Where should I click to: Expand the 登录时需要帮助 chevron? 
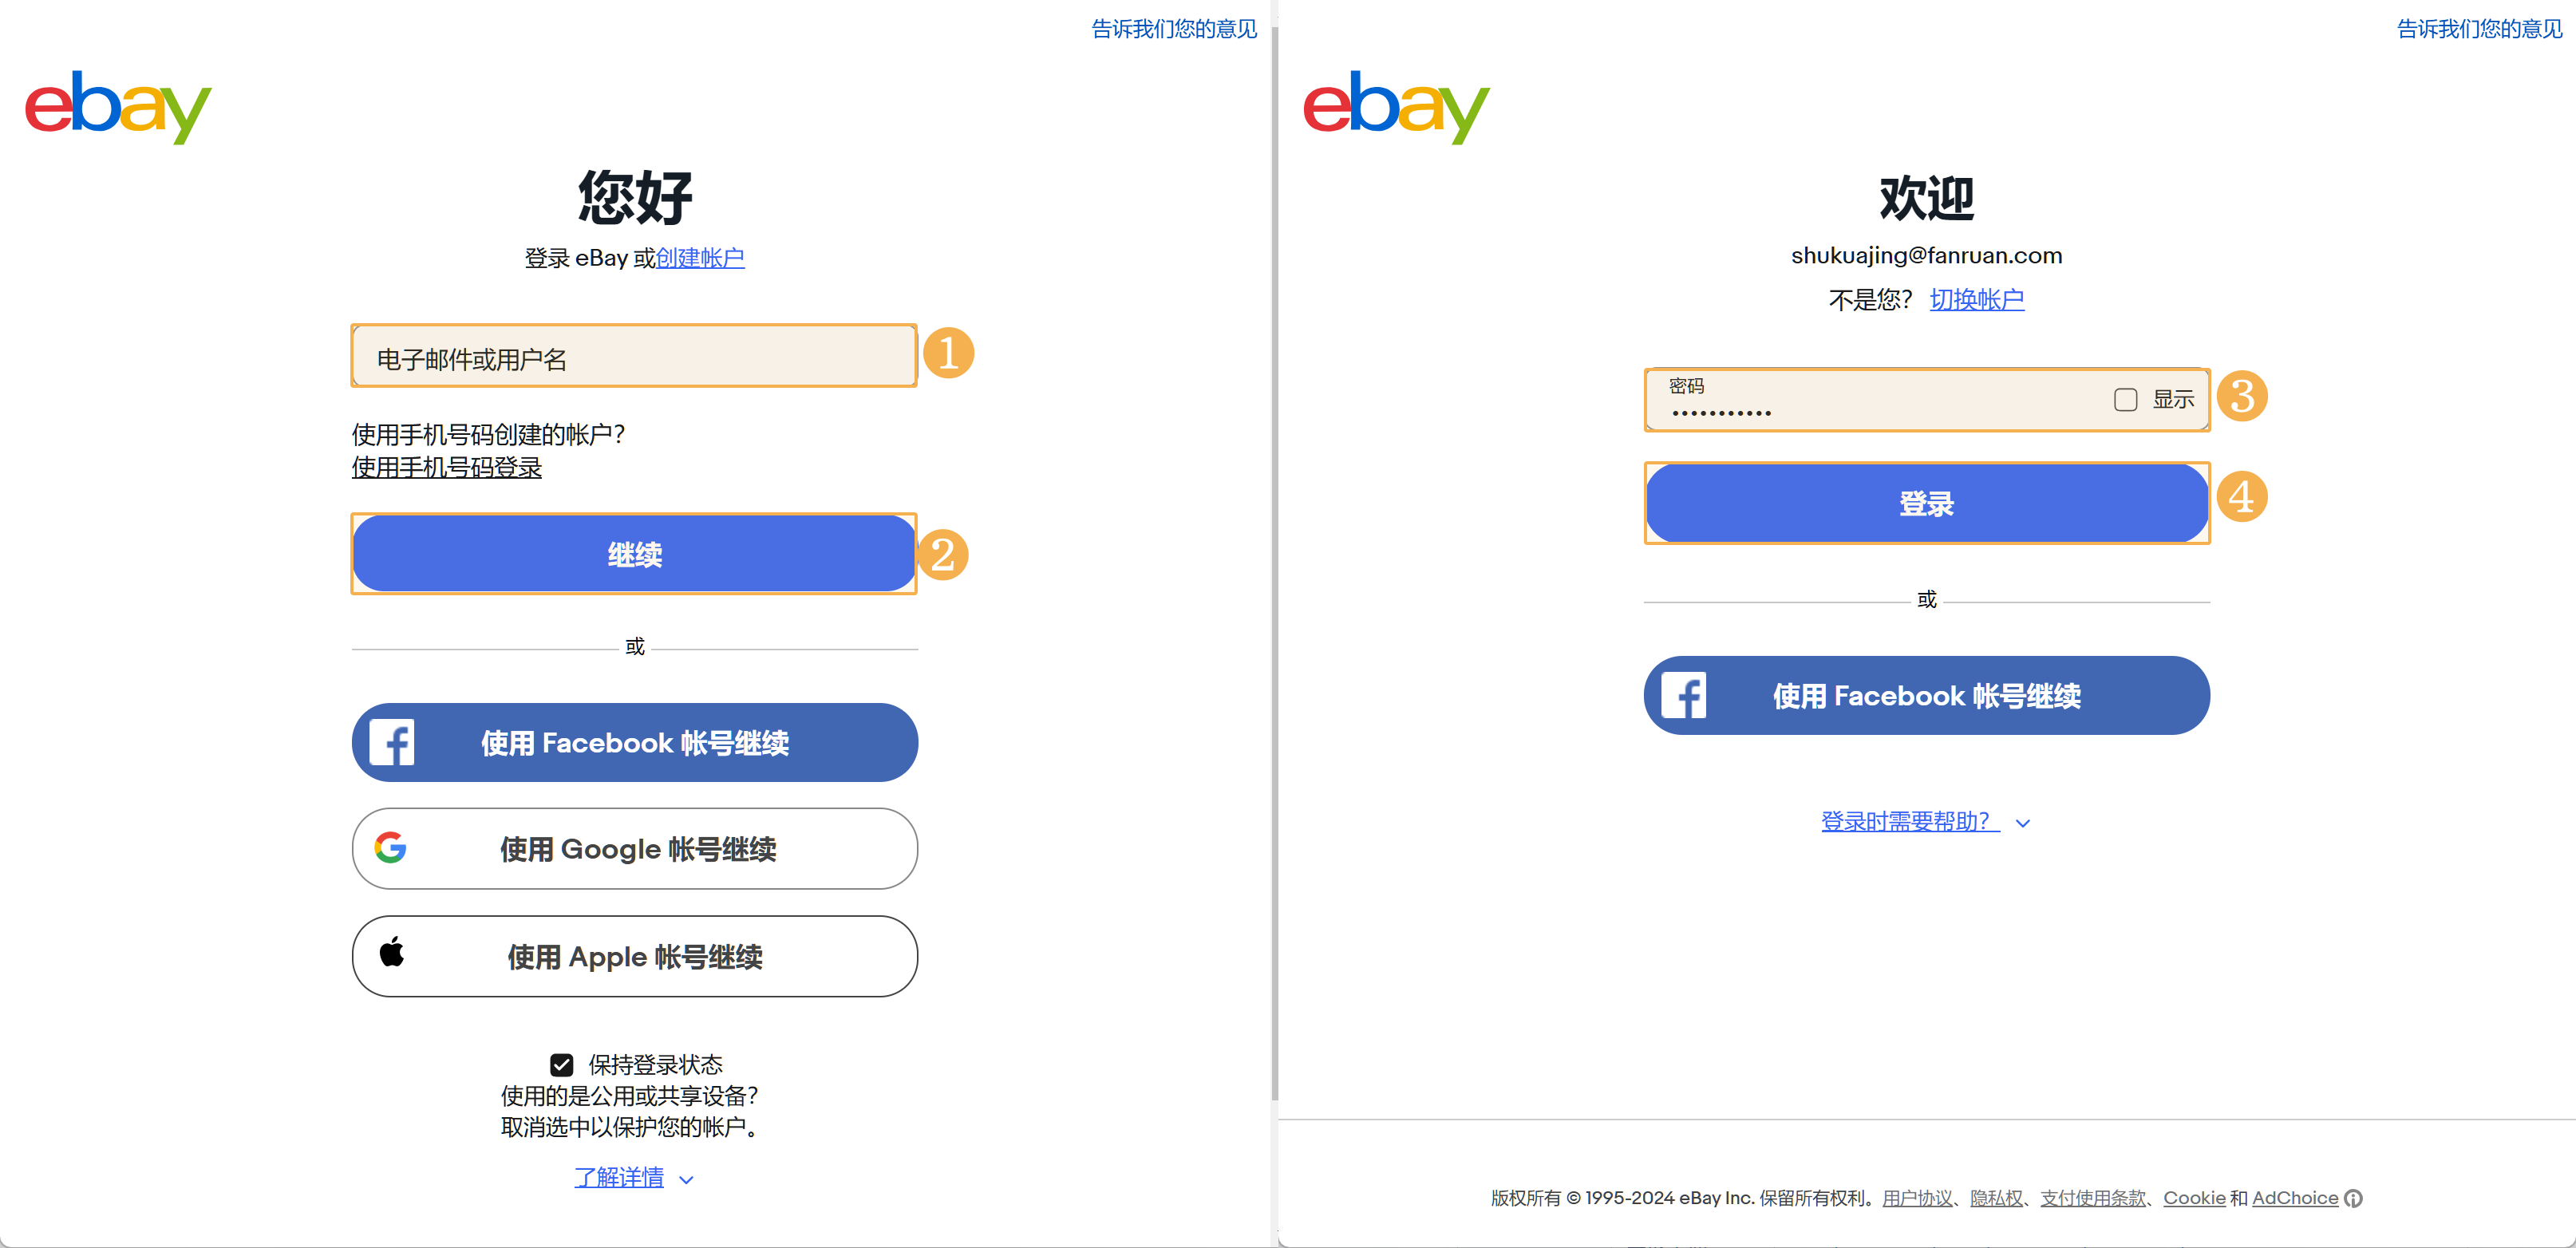(2023, 824)
